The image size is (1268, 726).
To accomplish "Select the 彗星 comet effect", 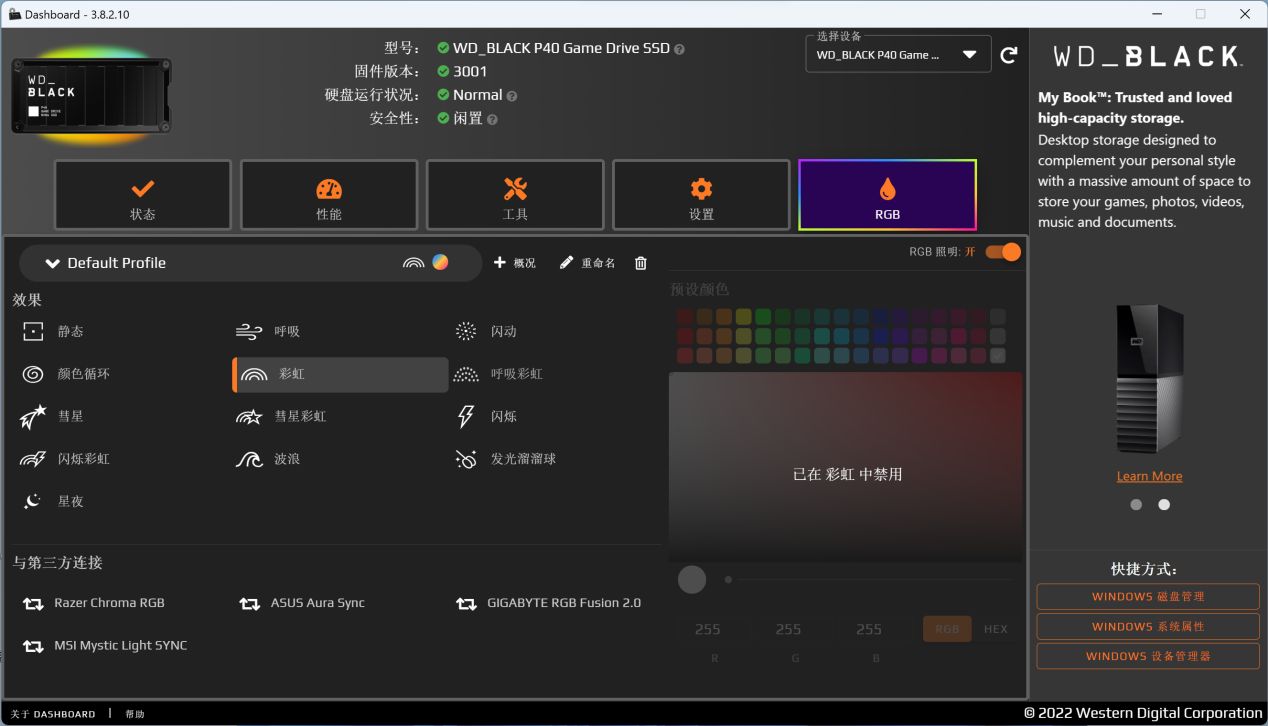I will click(52, 417).
